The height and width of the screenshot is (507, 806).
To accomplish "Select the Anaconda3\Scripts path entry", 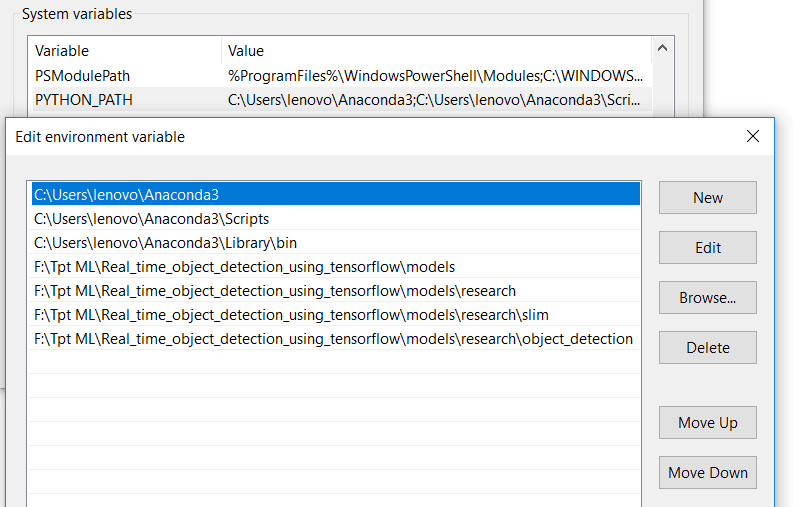I will (x=336, y=219).
